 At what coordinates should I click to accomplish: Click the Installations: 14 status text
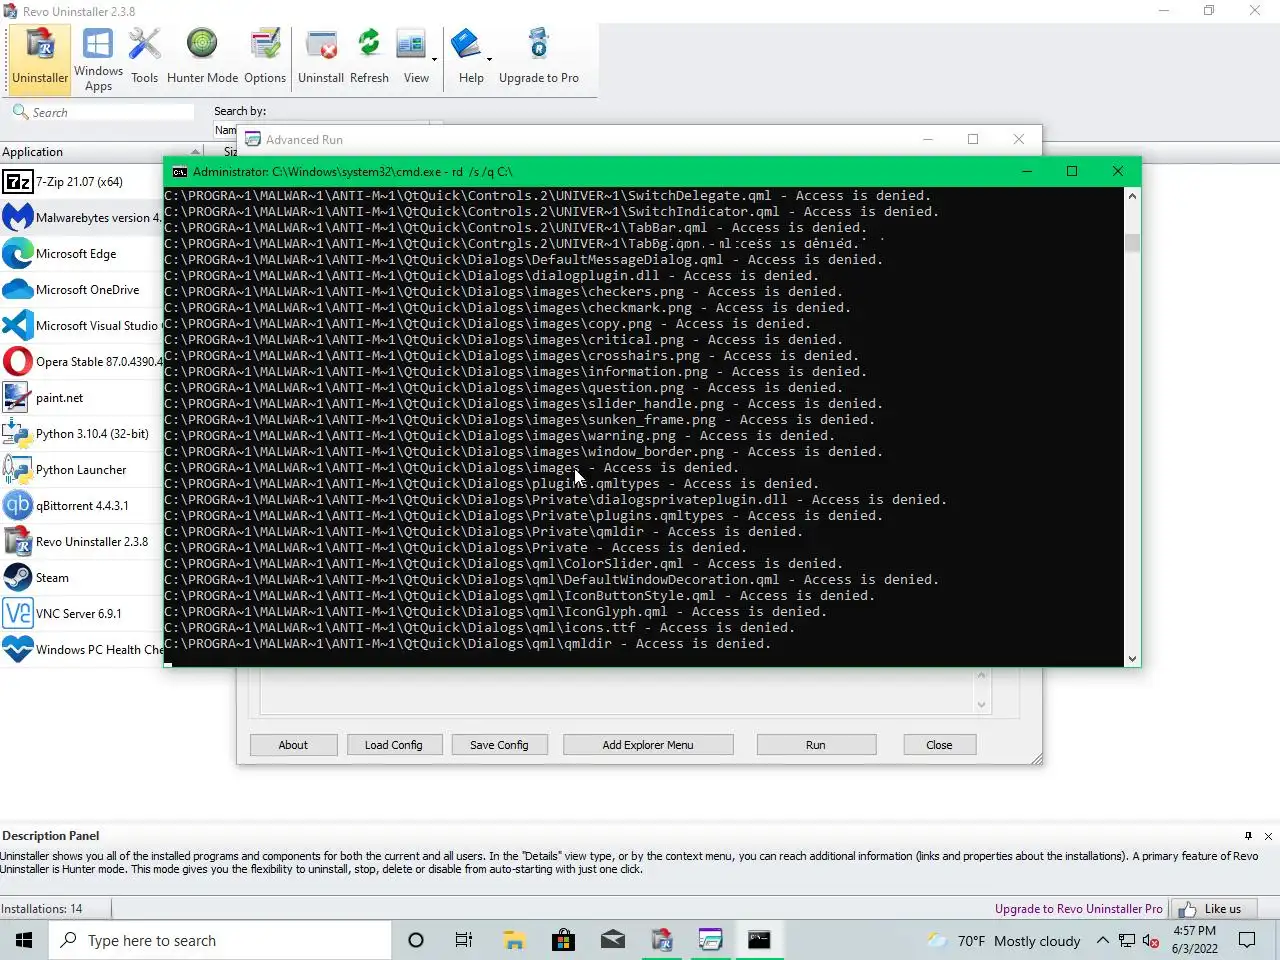pos(42,909)
